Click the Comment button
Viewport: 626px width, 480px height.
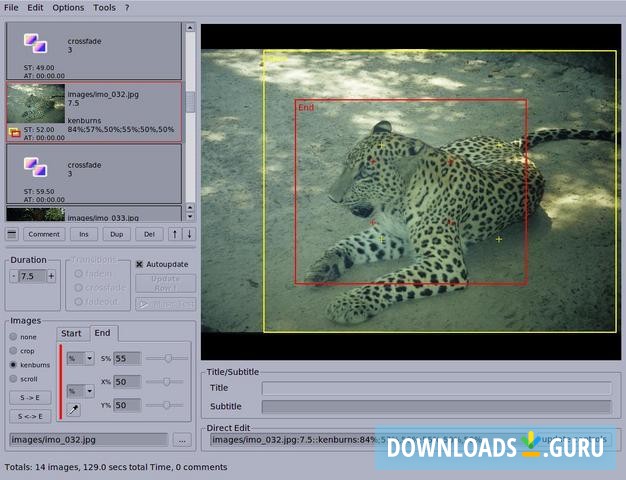44,234
